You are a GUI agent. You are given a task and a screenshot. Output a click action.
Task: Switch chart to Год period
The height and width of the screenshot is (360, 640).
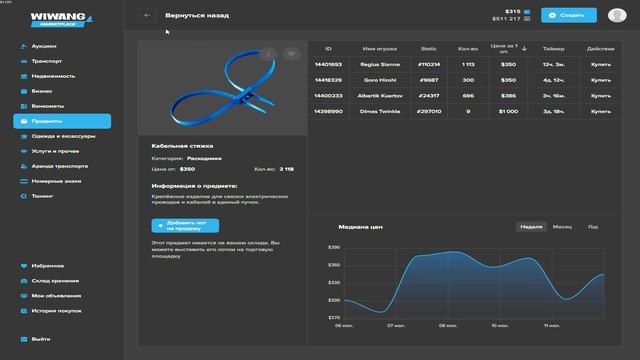(593, 227)
